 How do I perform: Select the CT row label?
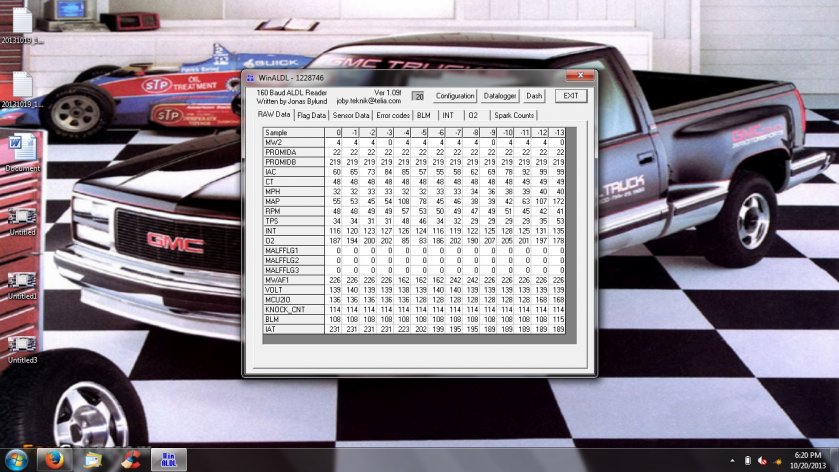click(293, 181)
